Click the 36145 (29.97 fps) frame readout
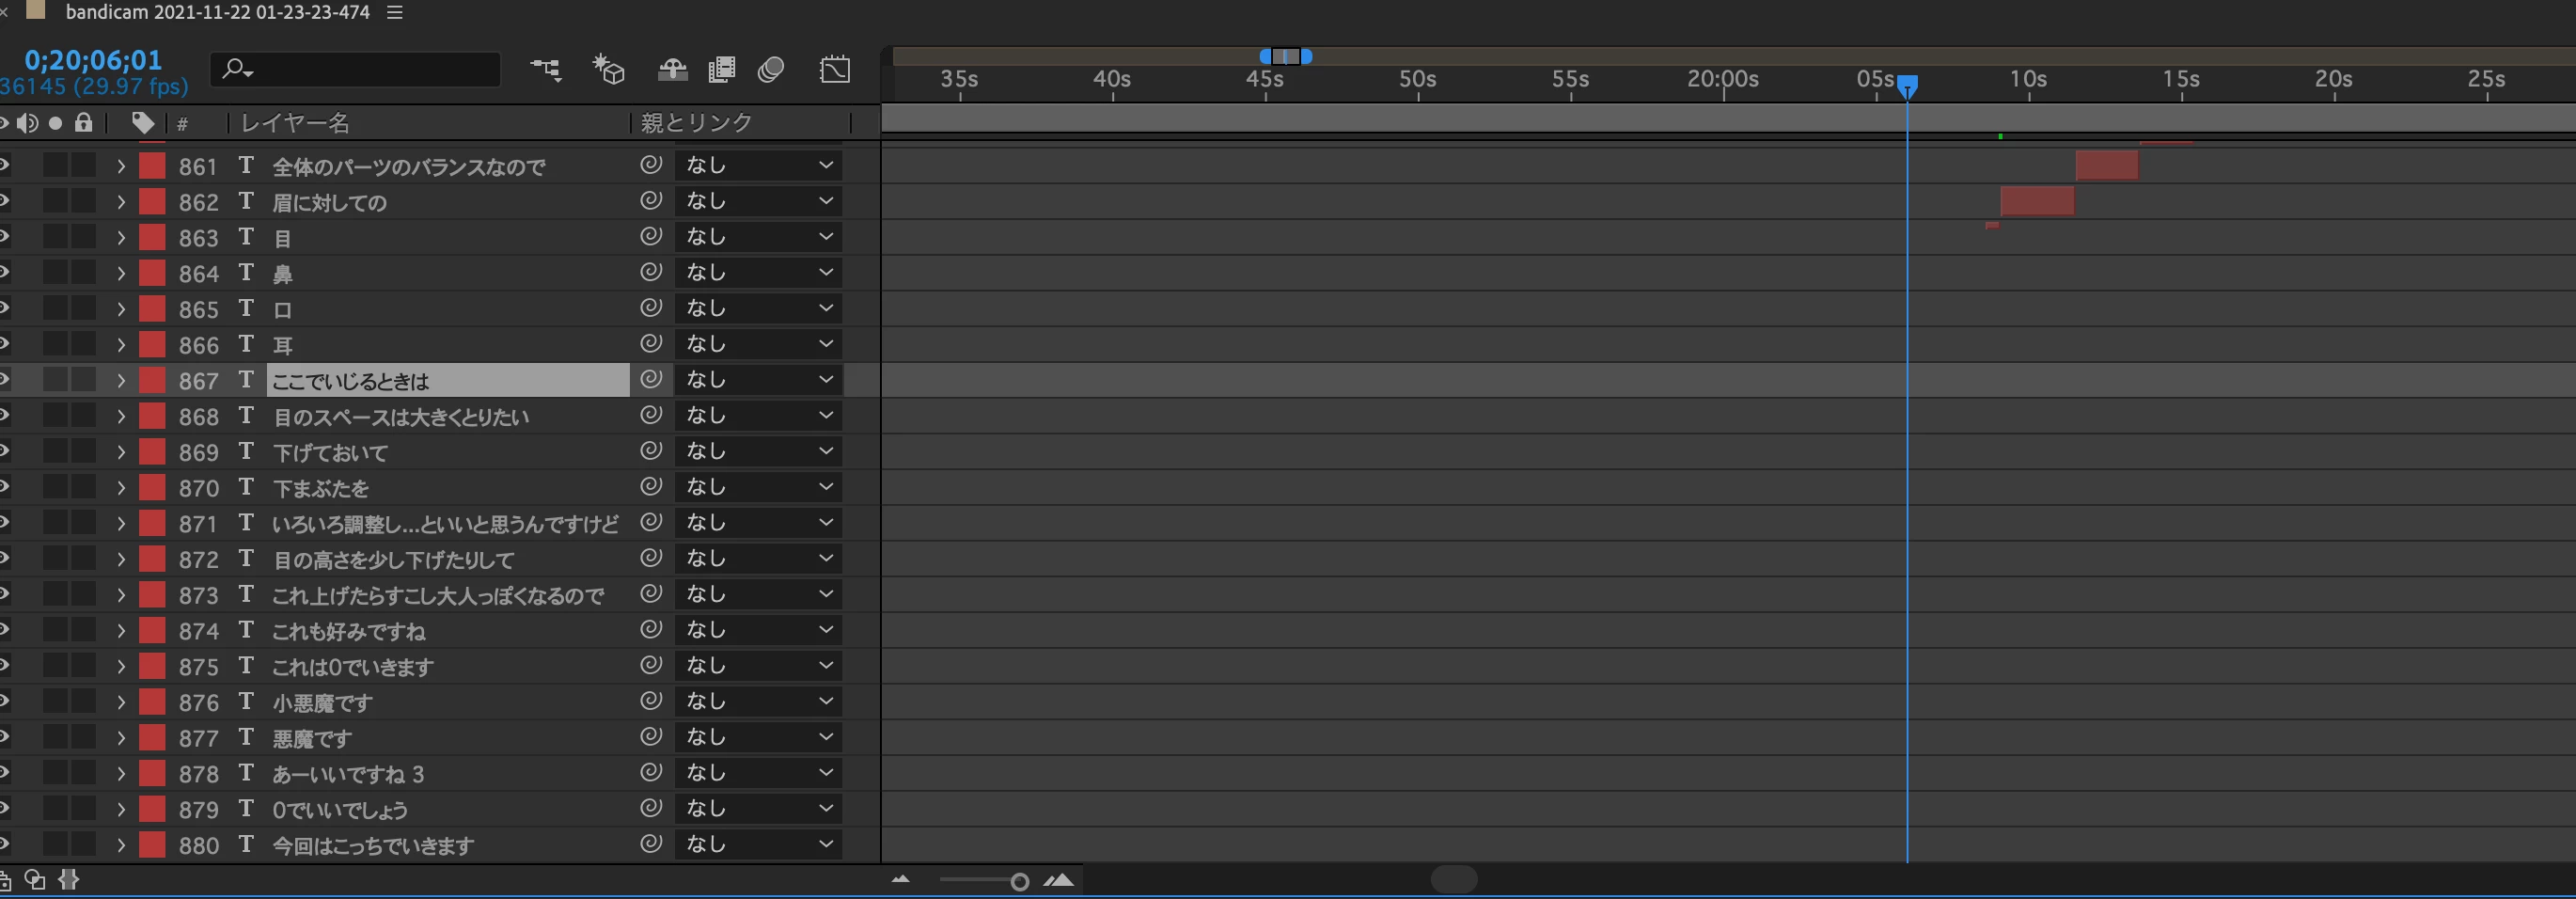The height and width of the screenshot is (899, 2576). (x=94, y=86)
